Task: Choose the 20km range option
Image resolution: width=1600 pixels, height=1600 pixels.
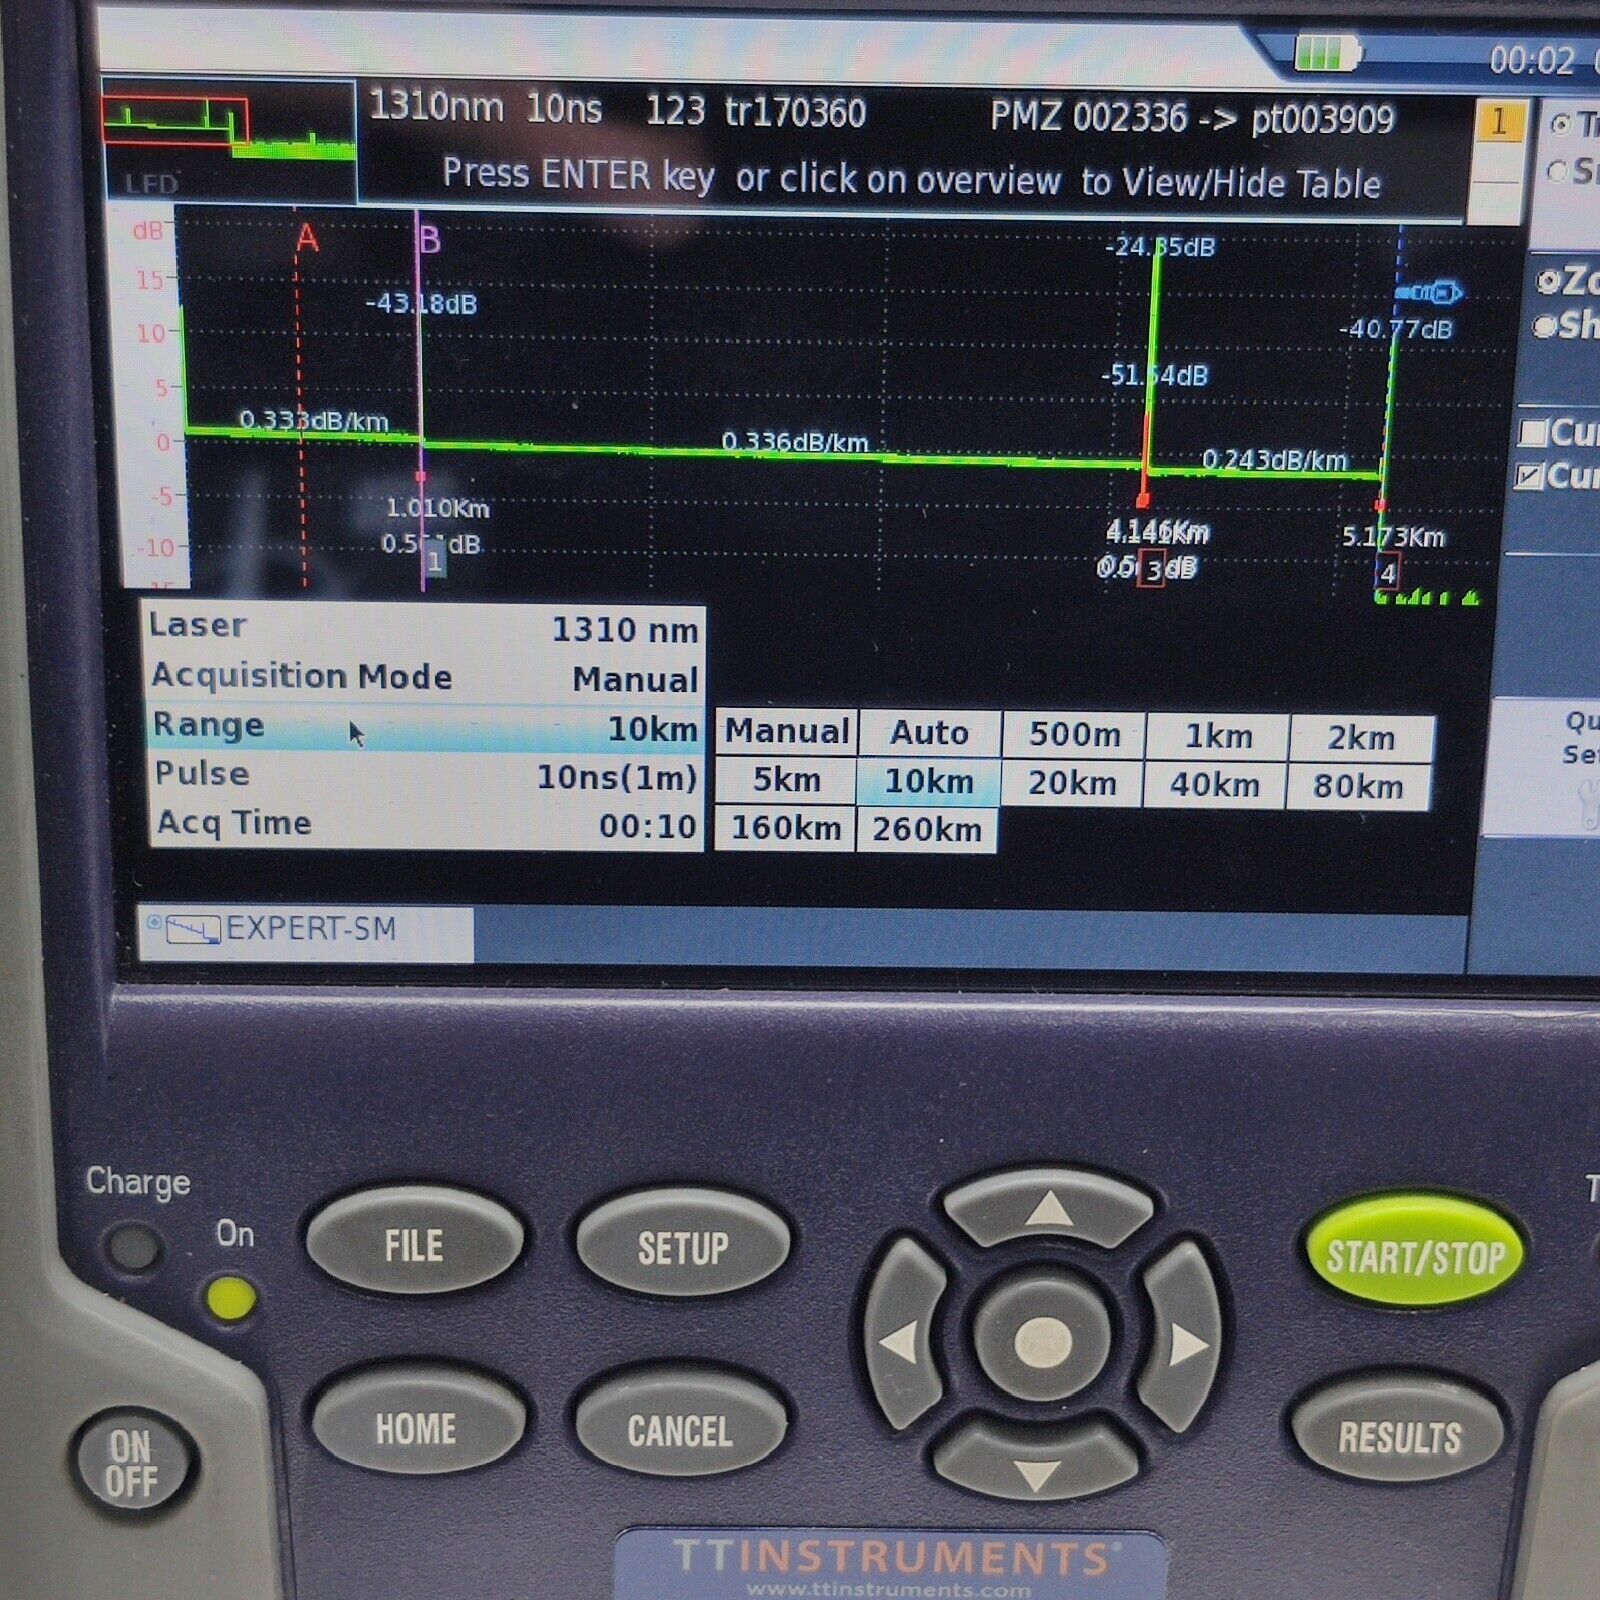Action: [x=1073, y=783]
